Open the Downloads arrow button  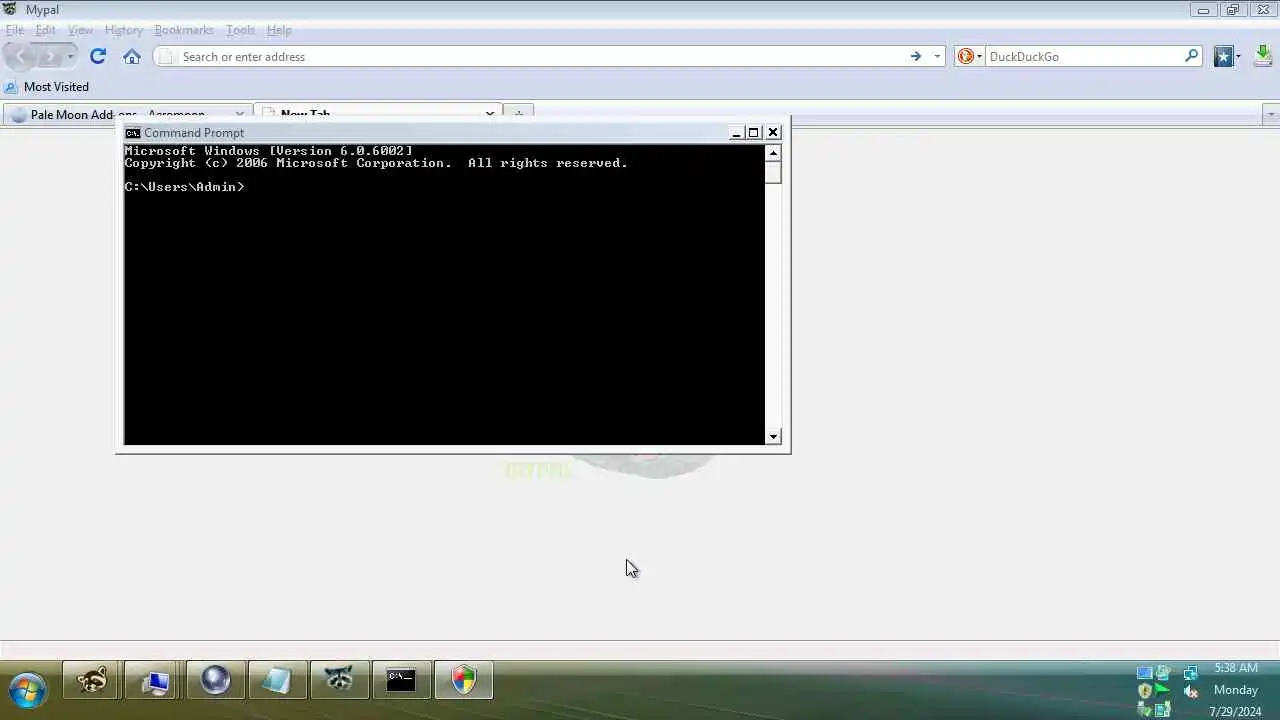click(1263, 56)
